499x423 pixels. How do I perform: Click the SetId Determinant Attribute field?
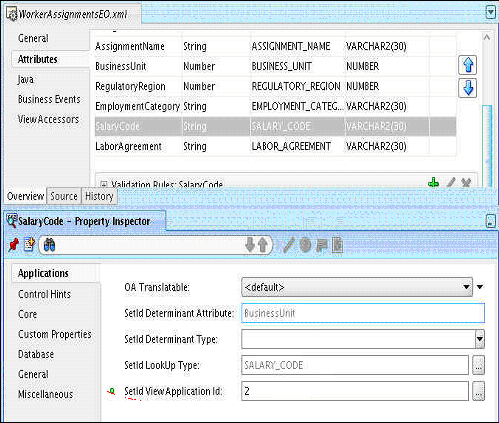click(363, 313)
